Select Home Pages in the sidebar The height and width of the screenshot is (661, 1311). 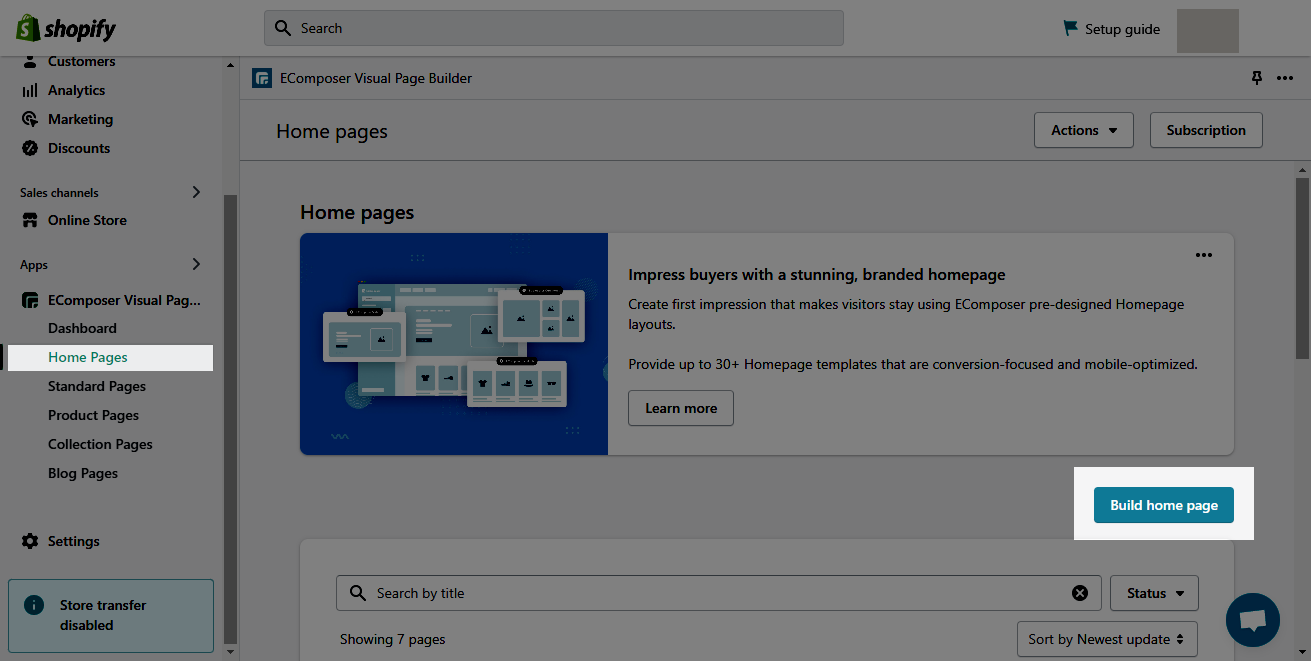click(x=88, y=357)
